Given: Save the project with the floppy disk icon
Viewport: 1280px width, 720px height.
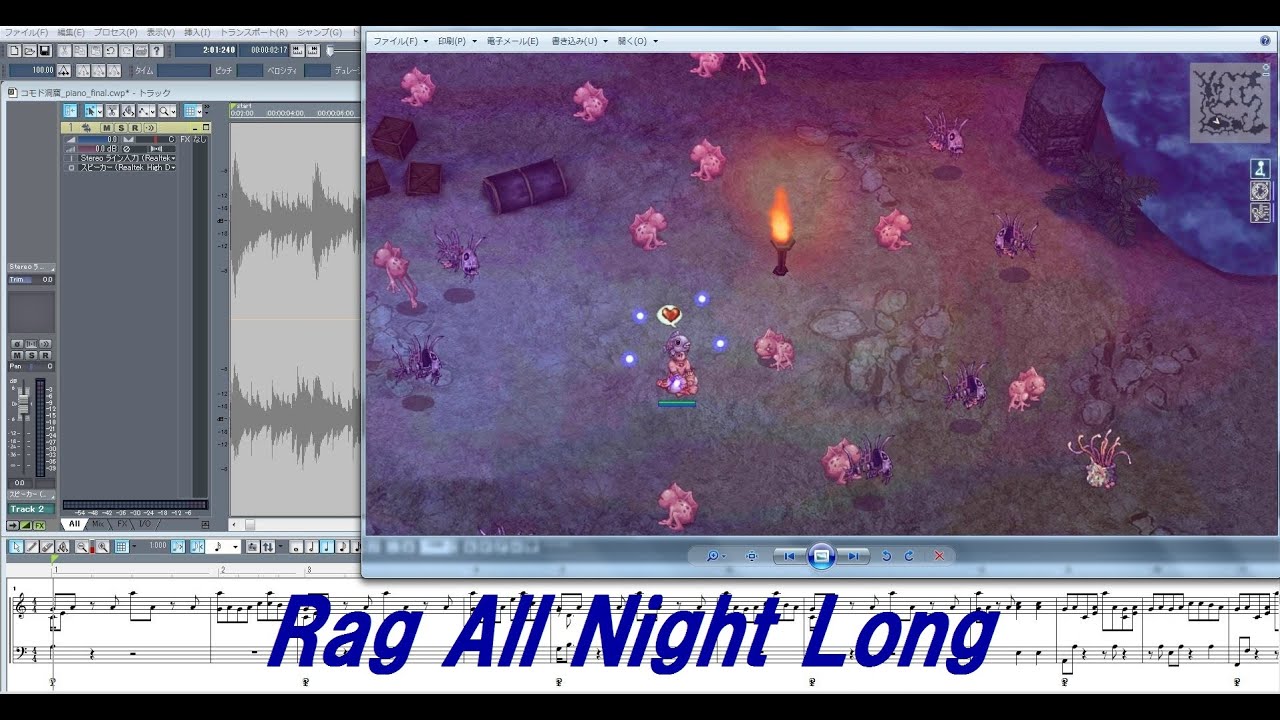Looking at the screenshot, I should pos(45,51).
